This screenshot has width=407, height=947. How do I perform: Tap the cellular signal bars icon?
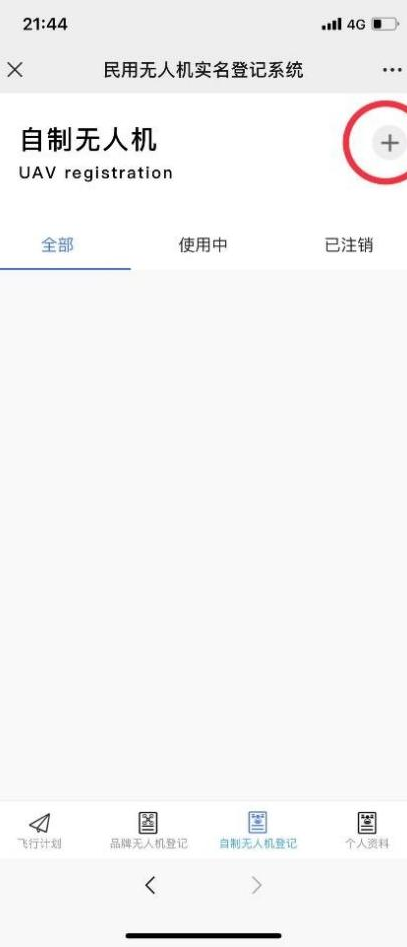pyautogui.click(x=332, y=24)
